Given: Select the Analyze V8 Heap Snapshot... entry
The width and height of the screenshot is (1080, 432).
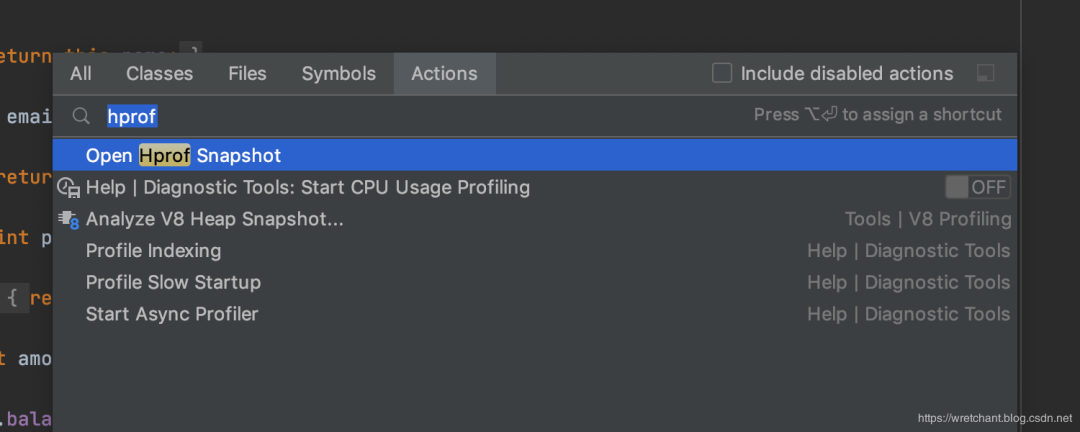Looking at the screenshot, I should point(534,220).
